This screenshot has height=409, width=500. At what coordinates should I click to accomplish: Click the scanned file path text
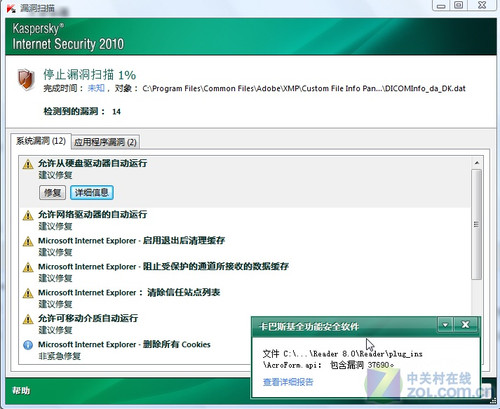click(304, 88)
